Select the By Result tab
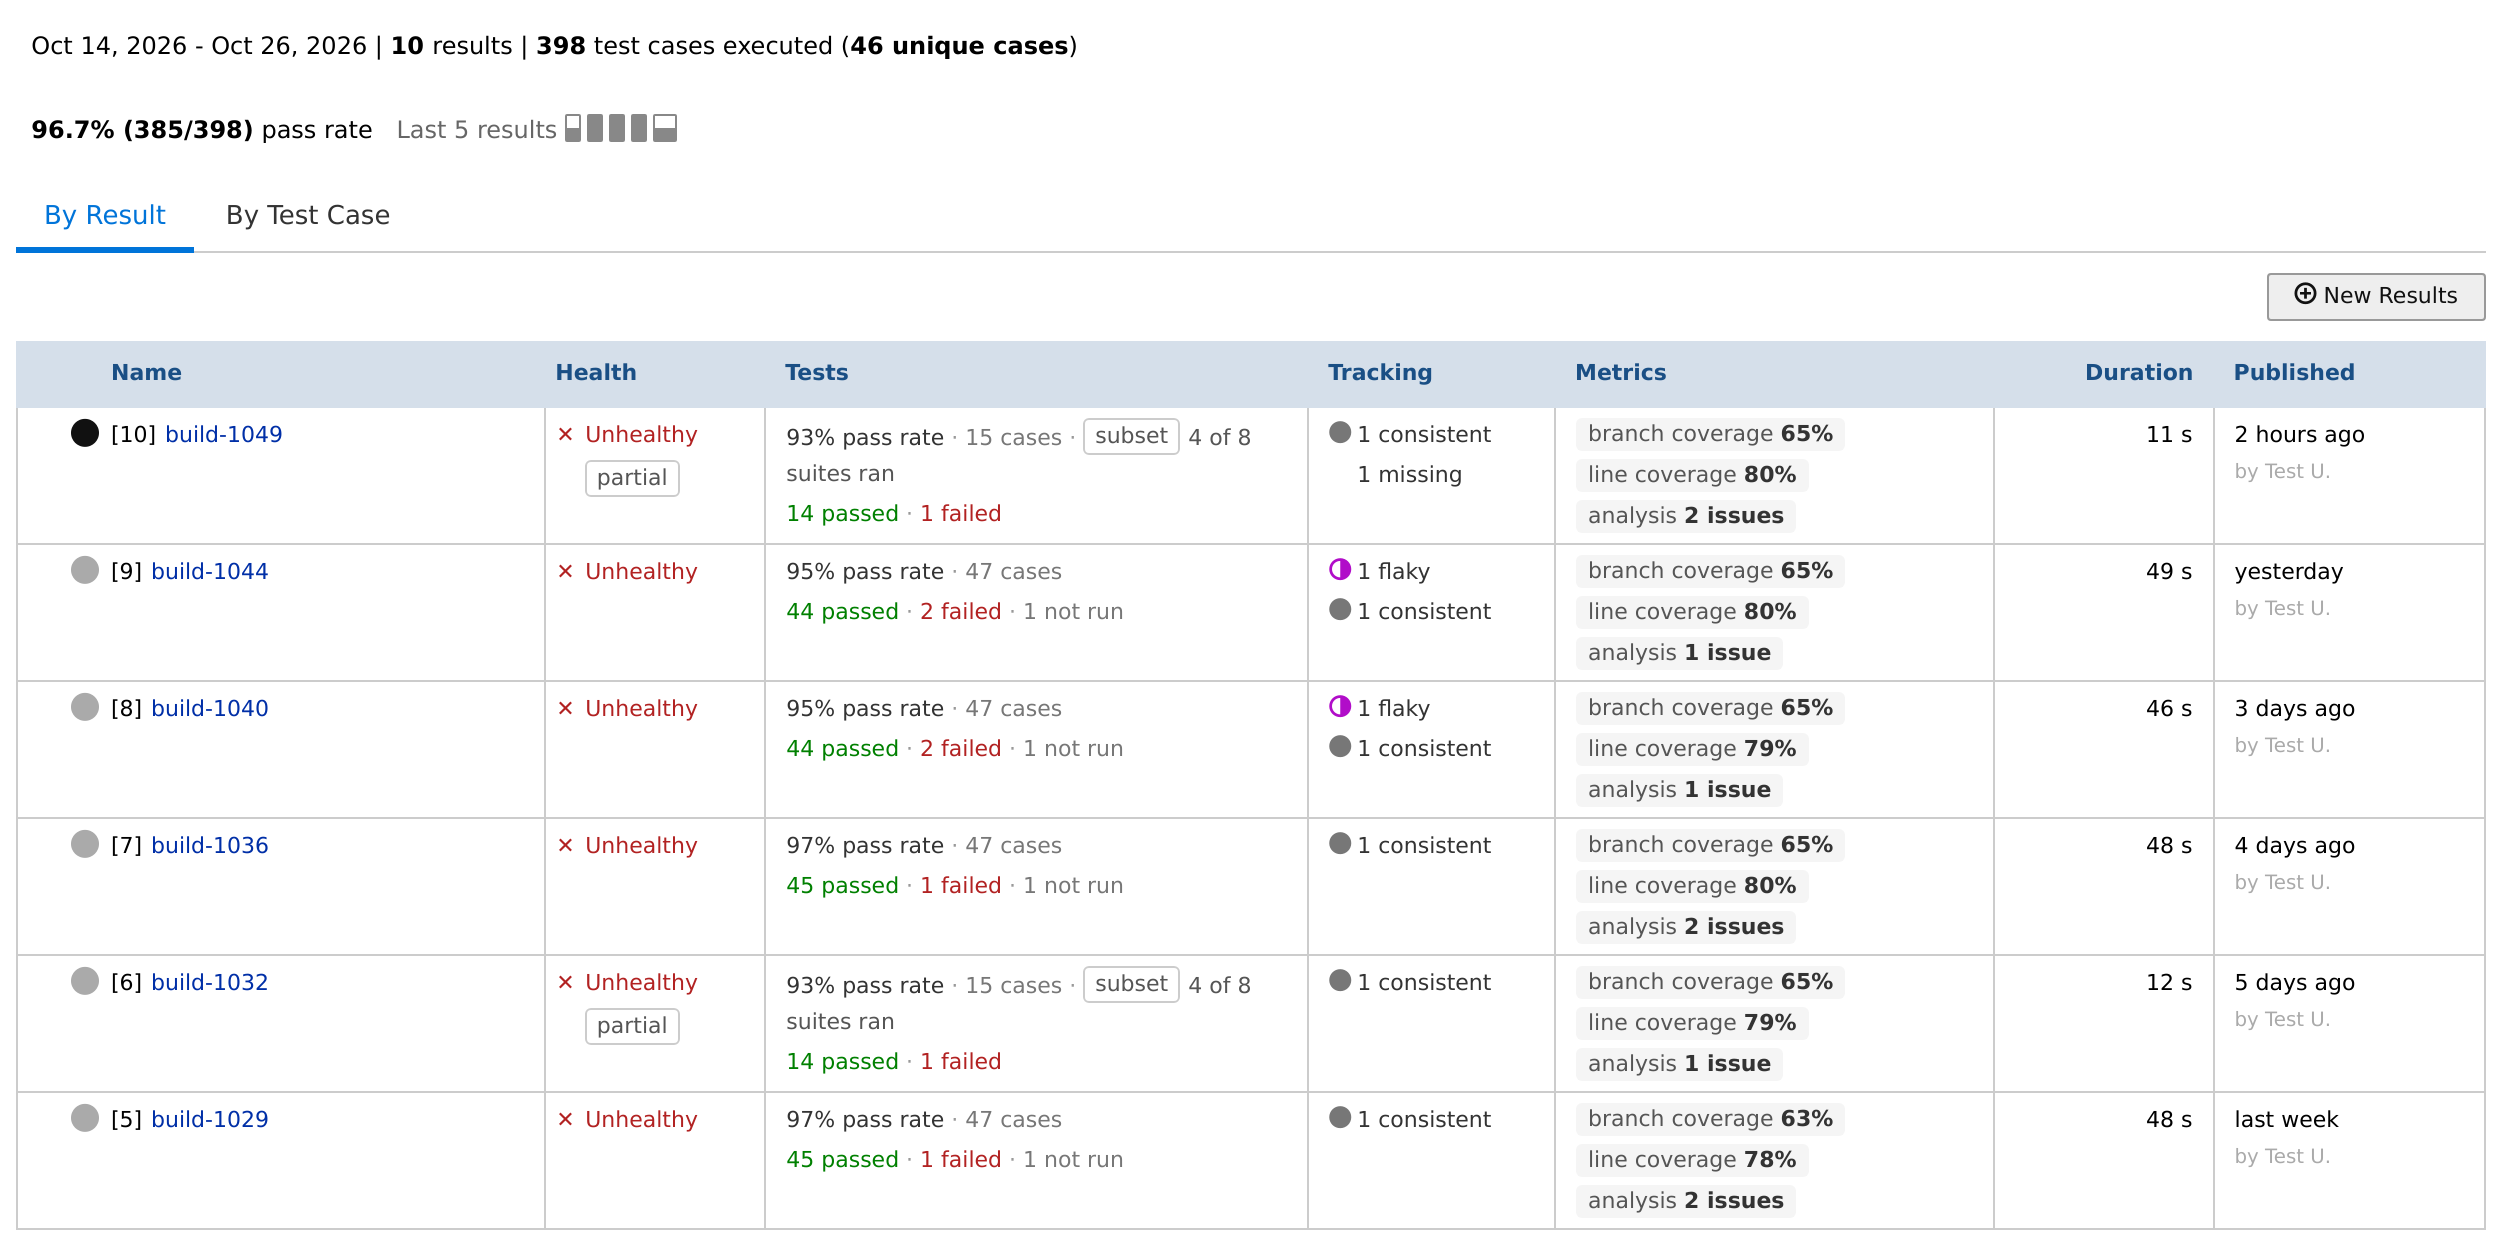This screenshot has width=2502, height=1246. [105, 215]
